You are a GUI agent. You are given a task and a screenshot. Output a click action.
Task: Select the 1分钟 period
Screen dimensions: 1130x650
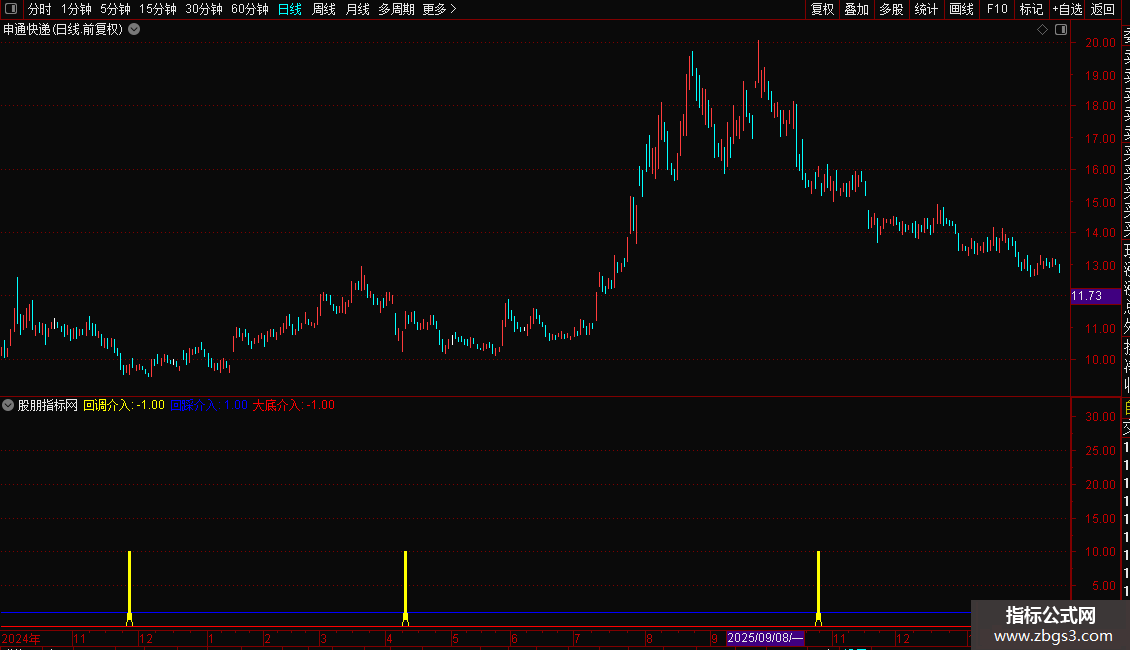pyautogui.click(x=76, y=9)
